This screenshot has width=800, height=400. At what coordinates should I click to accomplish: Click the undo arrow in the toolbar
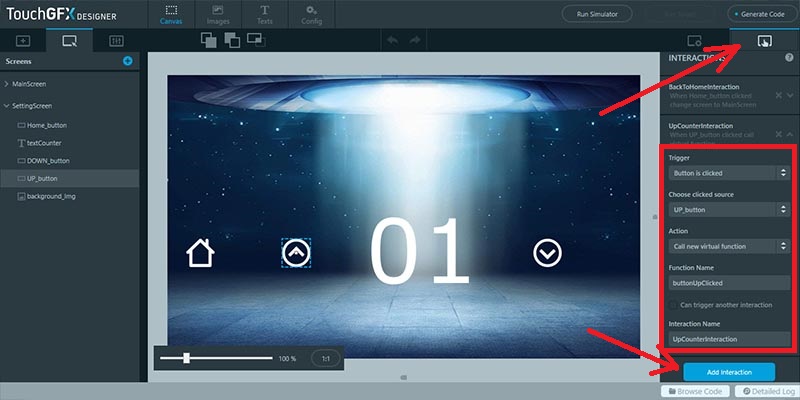point(391,40)
